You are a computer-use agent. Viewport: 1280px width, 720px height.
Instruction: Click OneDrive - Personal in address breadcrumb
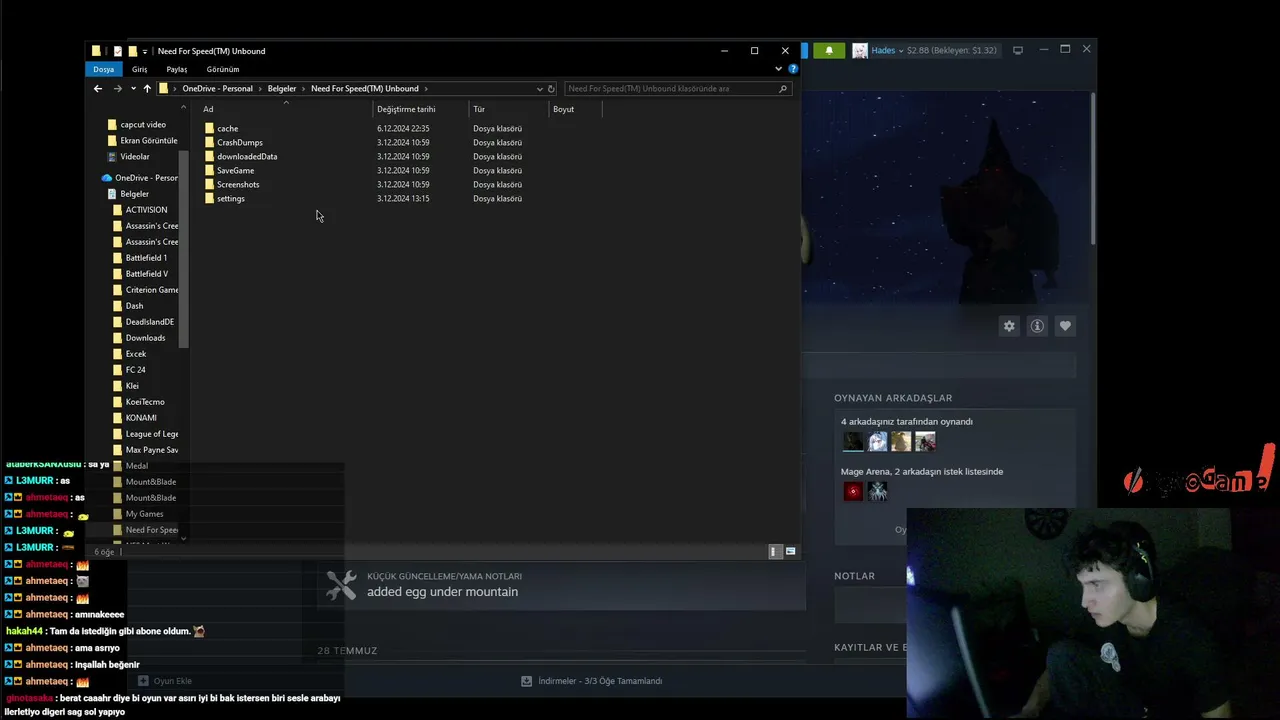(217, 89)
